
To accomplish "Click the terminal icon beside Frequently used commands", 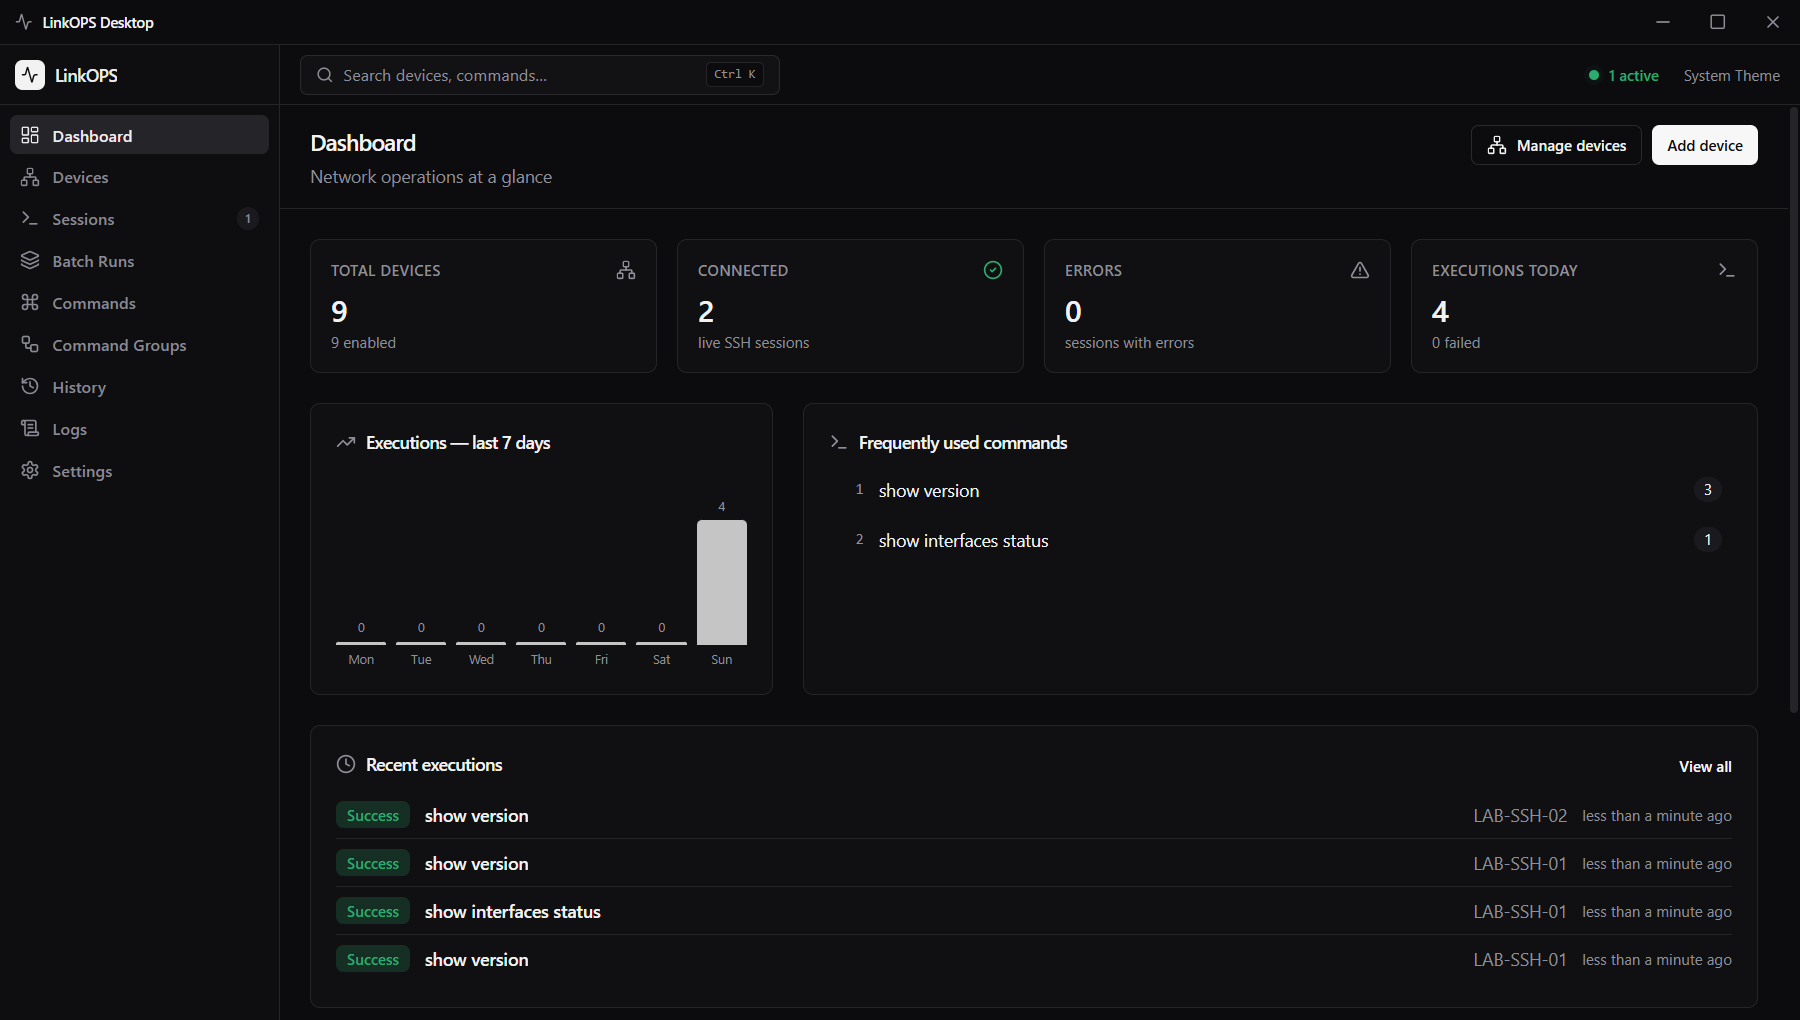I will coord(839,442).
